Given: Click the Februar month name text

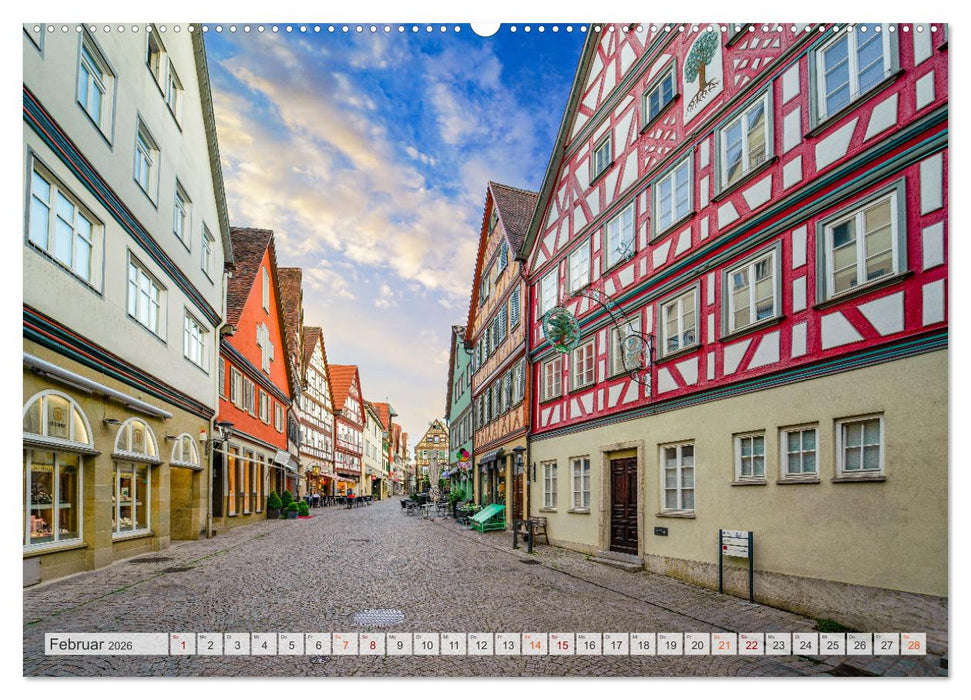Looking at the screenshot, I should click(x=78, y=644).
